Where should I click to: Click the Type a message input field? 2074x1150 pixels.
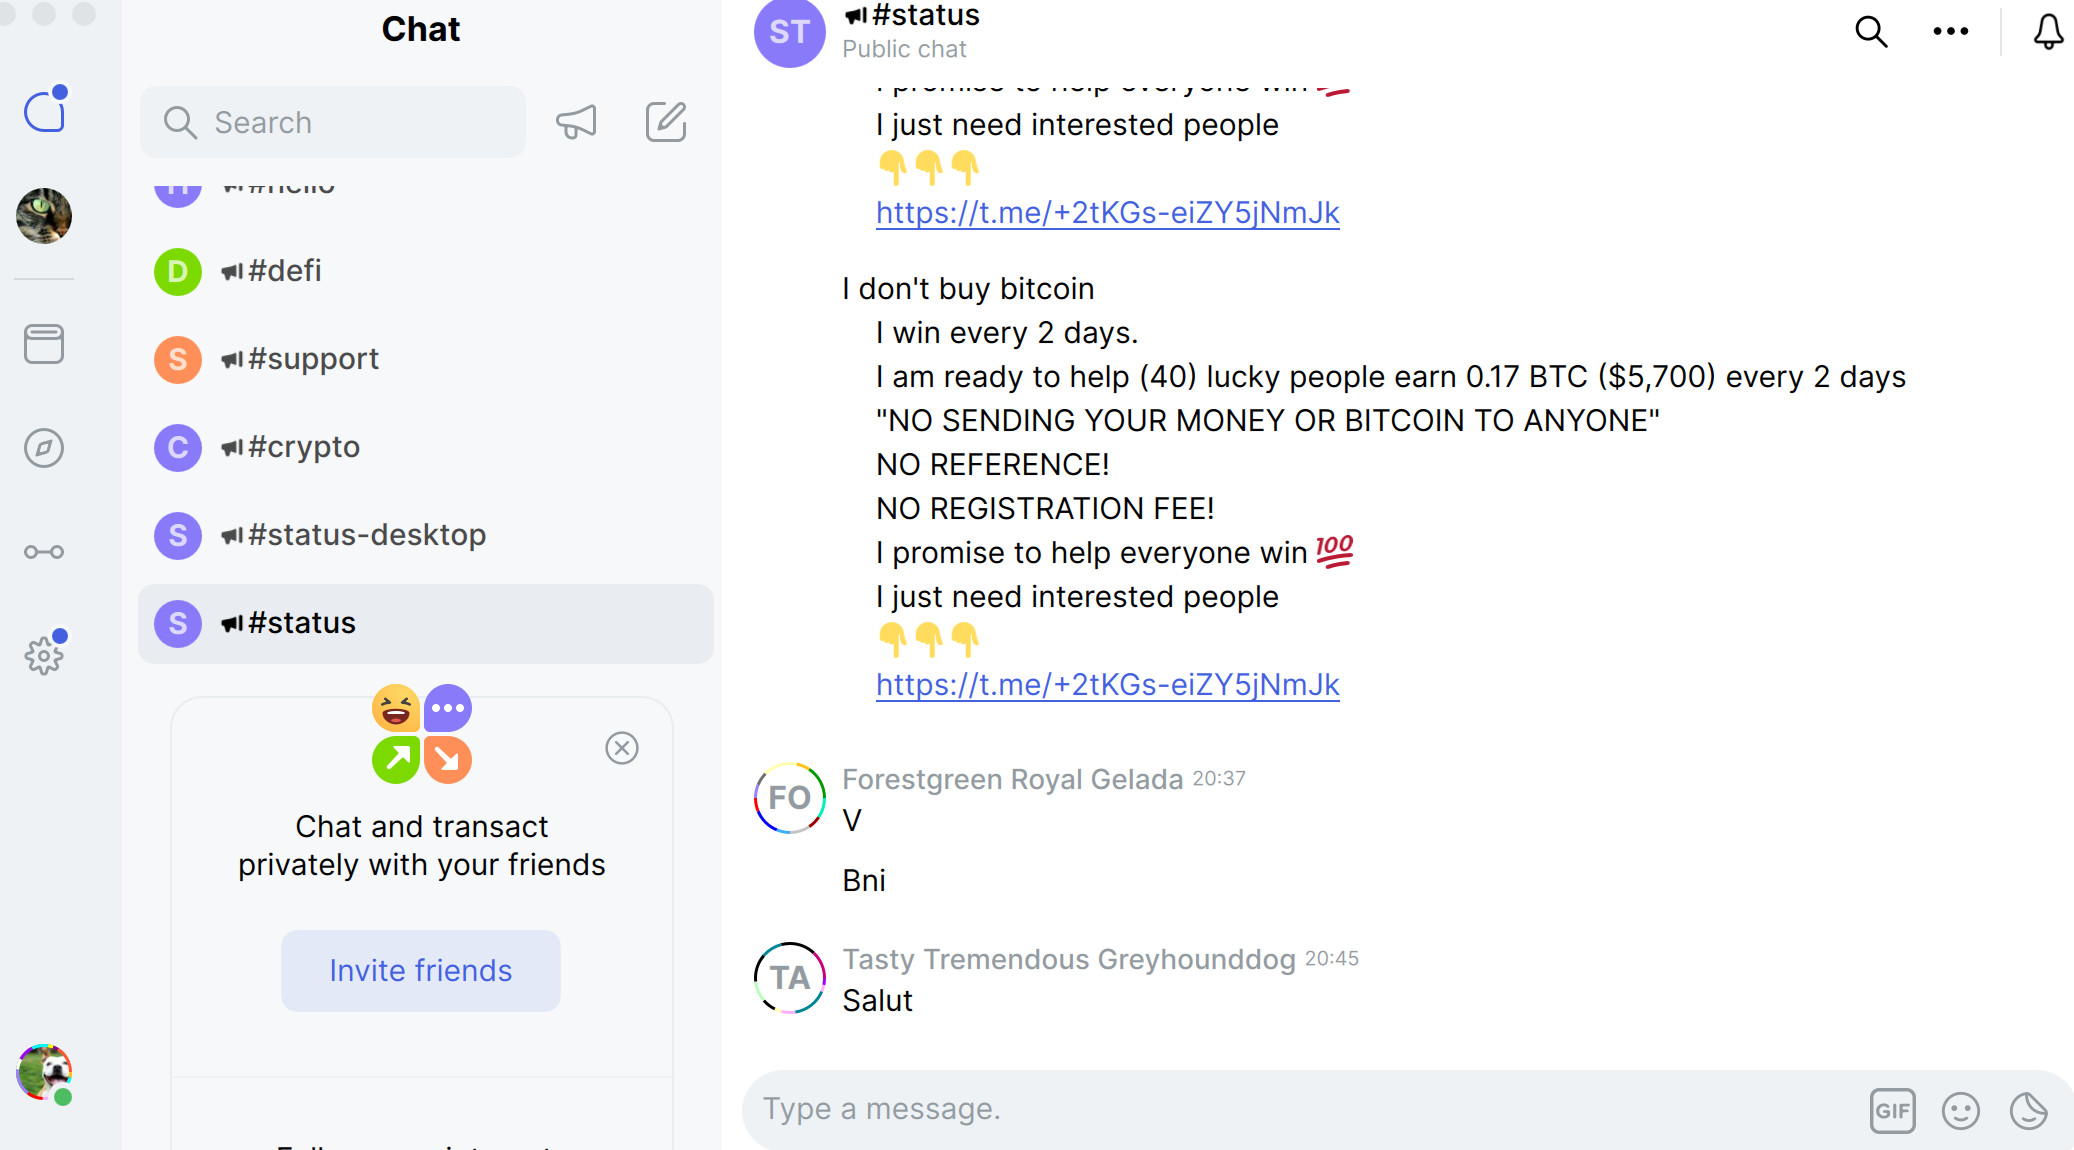[x=1200, y=1108]
